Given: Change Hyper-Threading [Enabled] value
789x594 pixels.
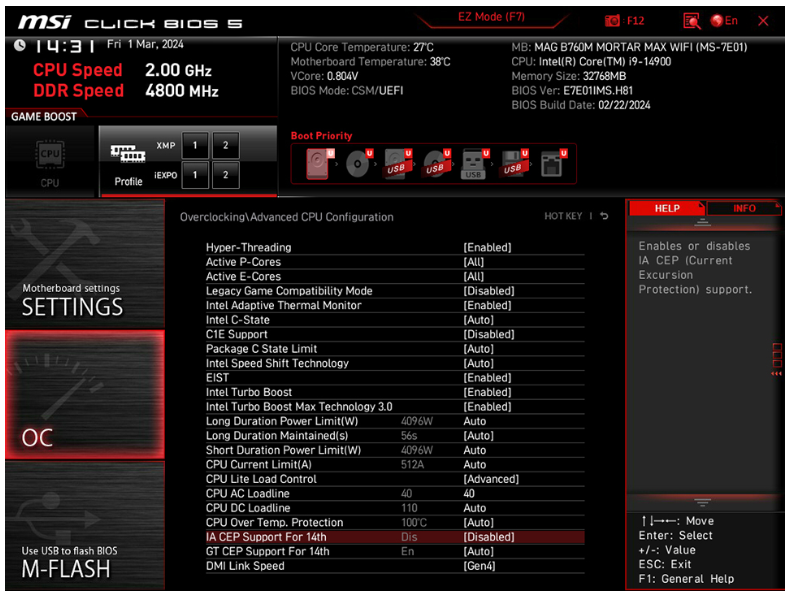Looking at the screenshot, I should 487,247.
